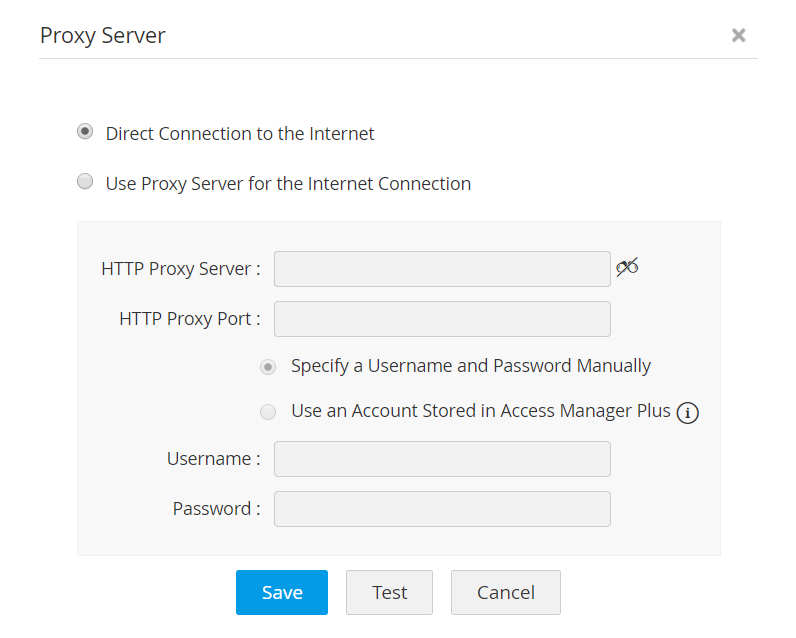Click the crossed-out binoculars icon beside HTTP Proxy Server

tap(627, 267)
